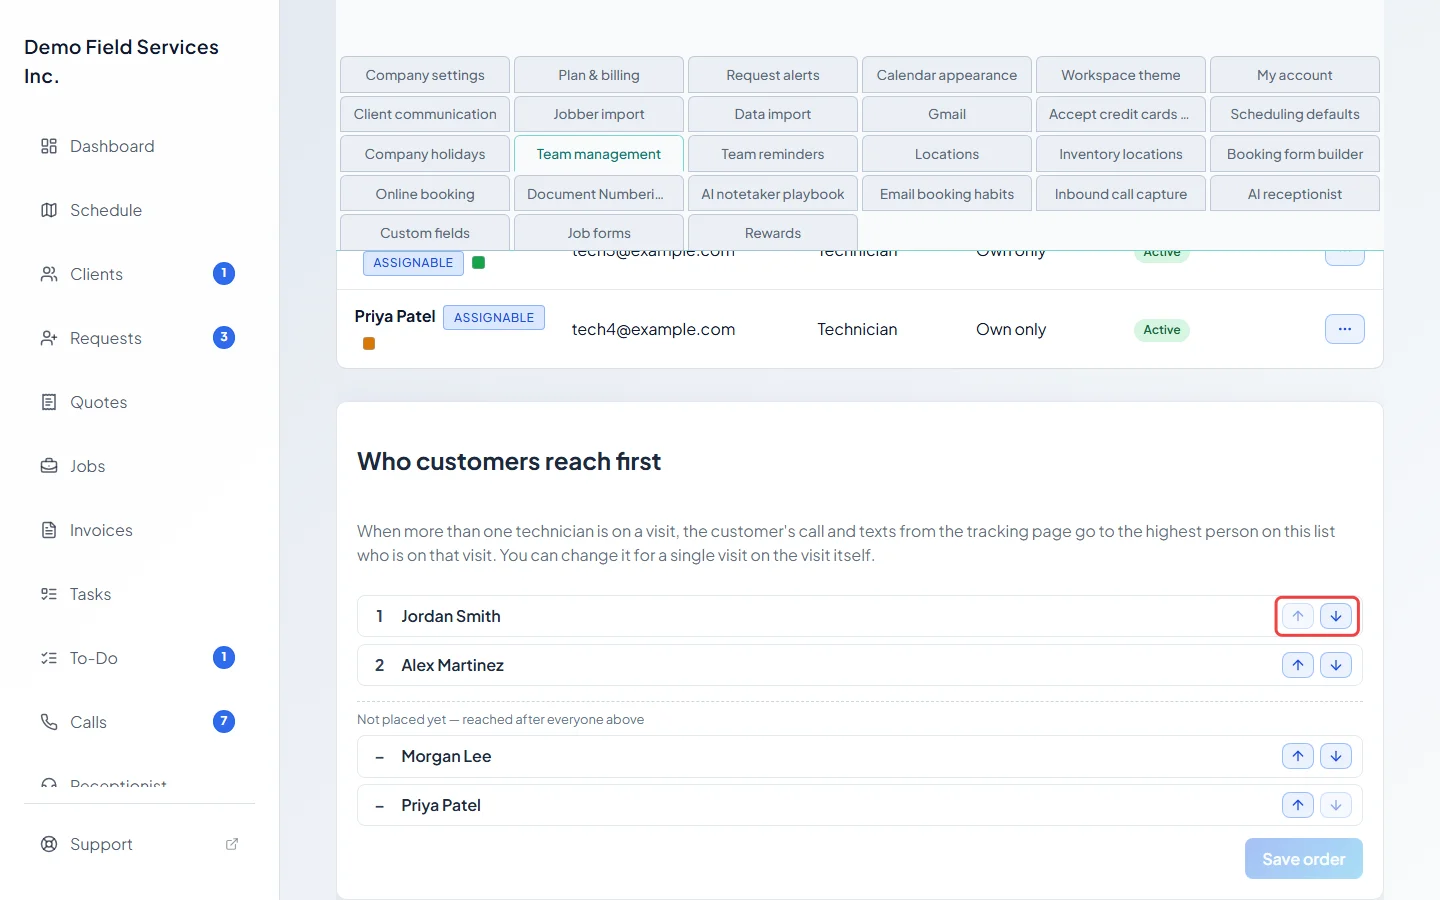Screen dimensions: 1440x900
Task: Click Priya Patel's orange color swatch
Action: [x=369, y=344]
